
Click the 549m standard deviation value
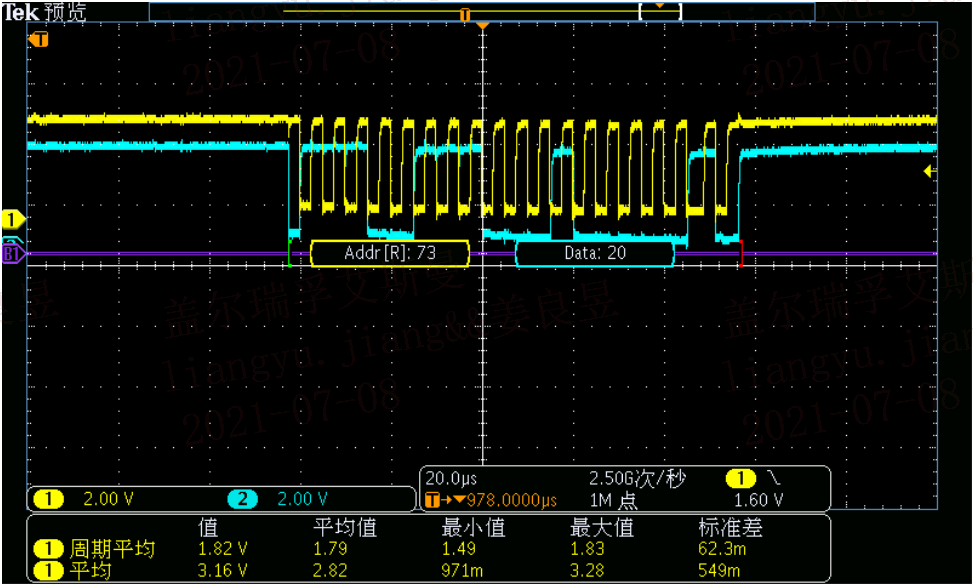click(719, 570)
